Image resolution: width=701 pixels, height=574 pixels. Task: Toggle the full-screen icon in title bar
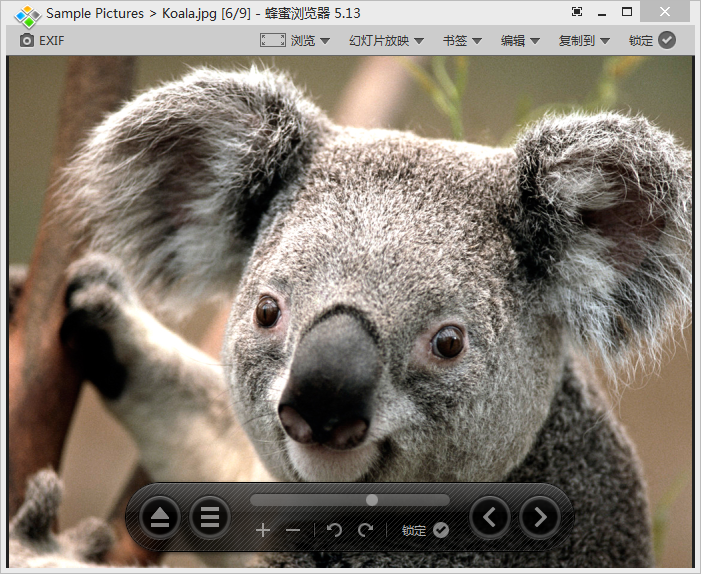(x=577, y=12)
